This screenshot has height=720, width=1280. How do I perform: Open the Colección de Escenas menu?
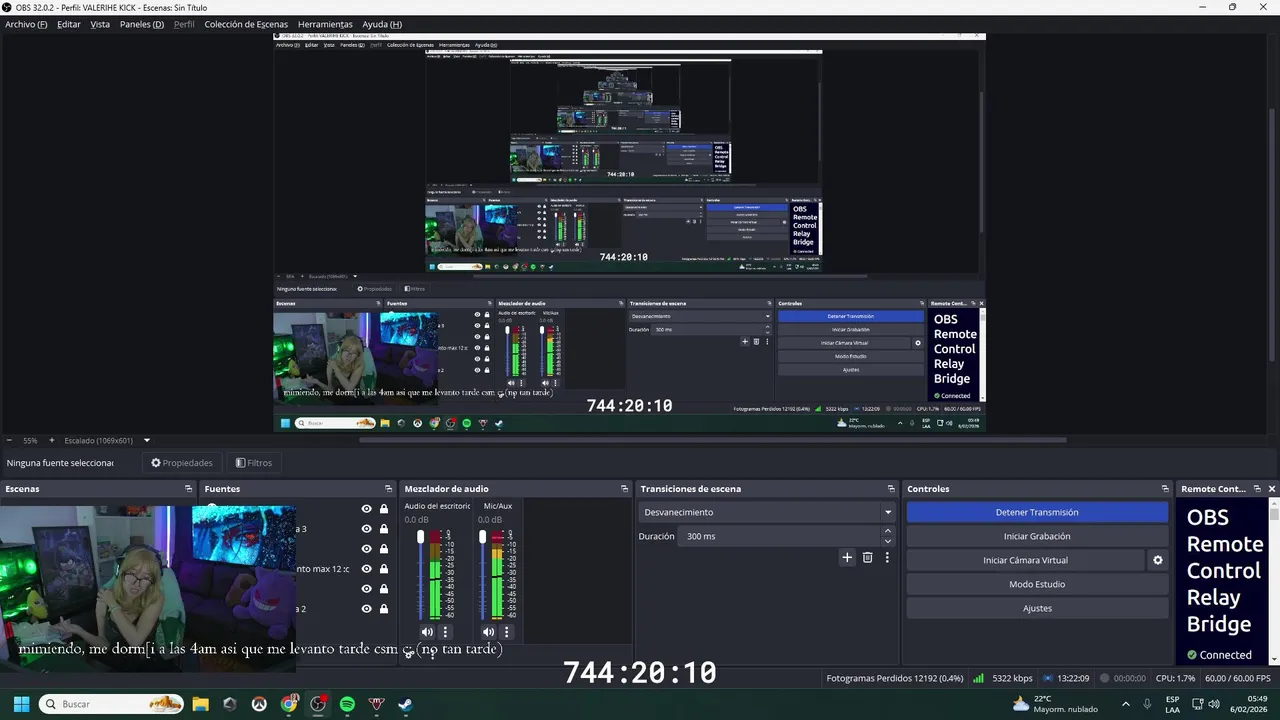coord(246,24)
